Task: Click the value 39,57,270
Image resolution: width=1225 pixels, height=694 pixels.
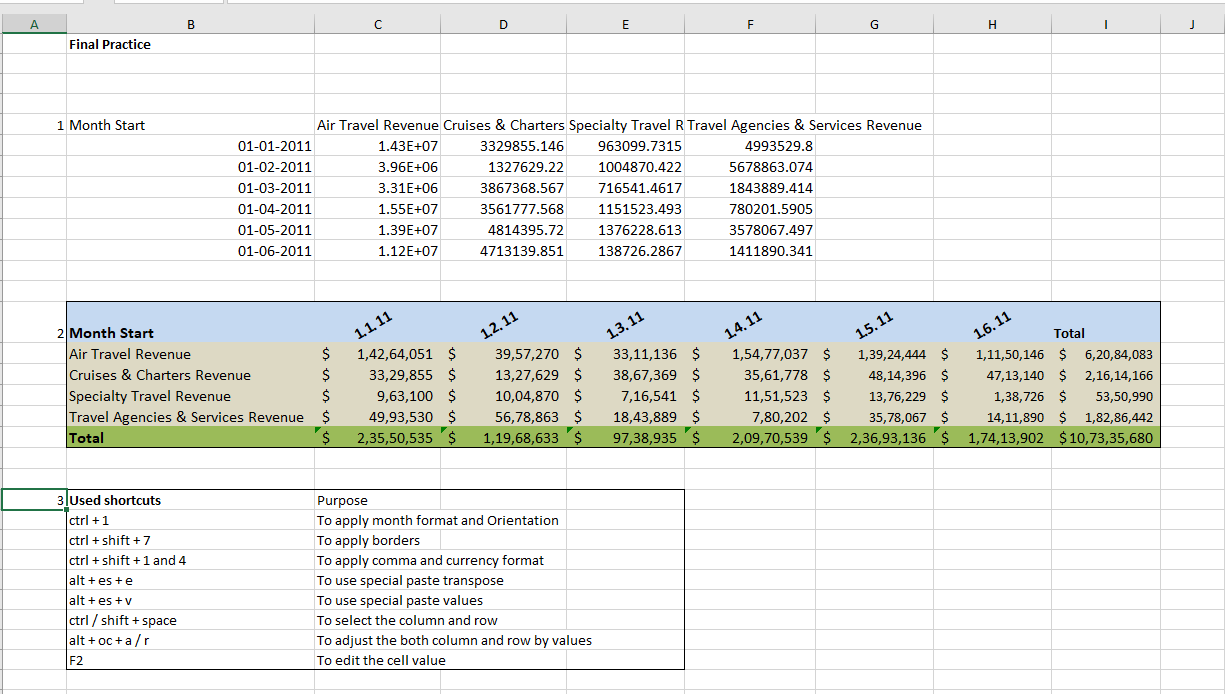Action: click(x=503, y=354)
